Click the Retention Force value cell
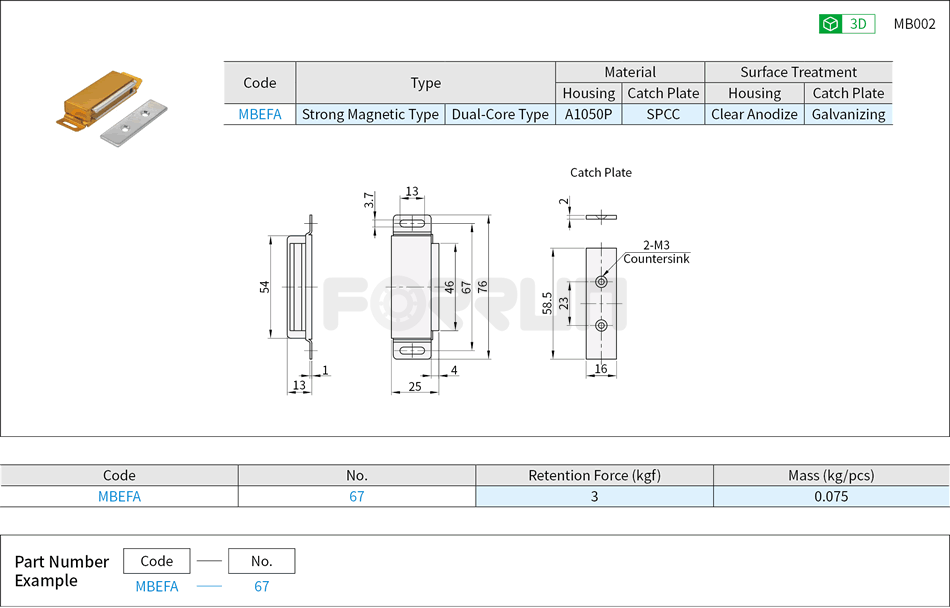950x608 pixels. coord(594,496)
